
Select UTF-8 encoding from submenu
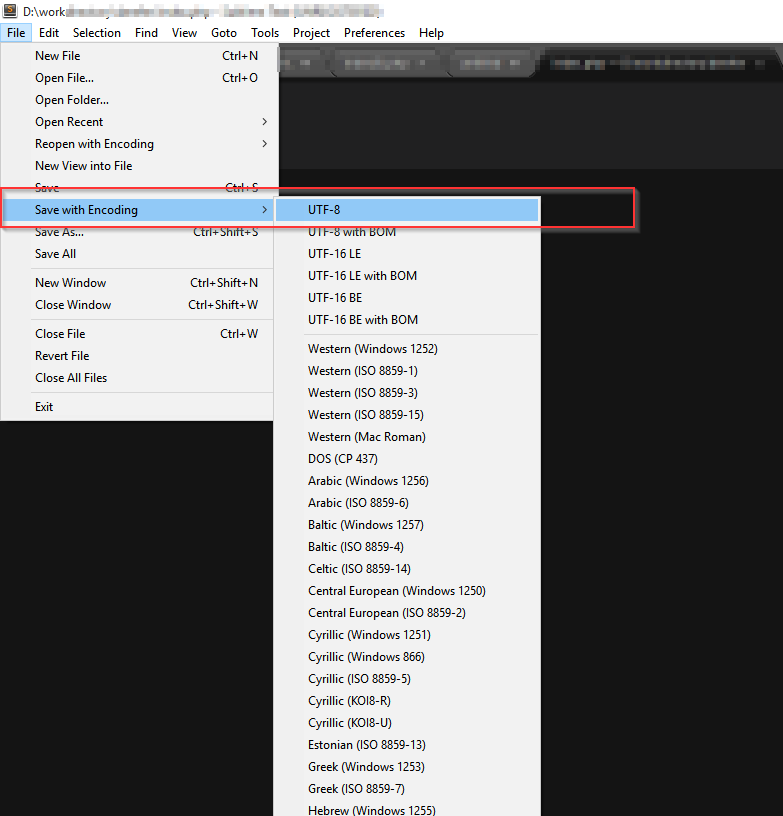(324, 210)
